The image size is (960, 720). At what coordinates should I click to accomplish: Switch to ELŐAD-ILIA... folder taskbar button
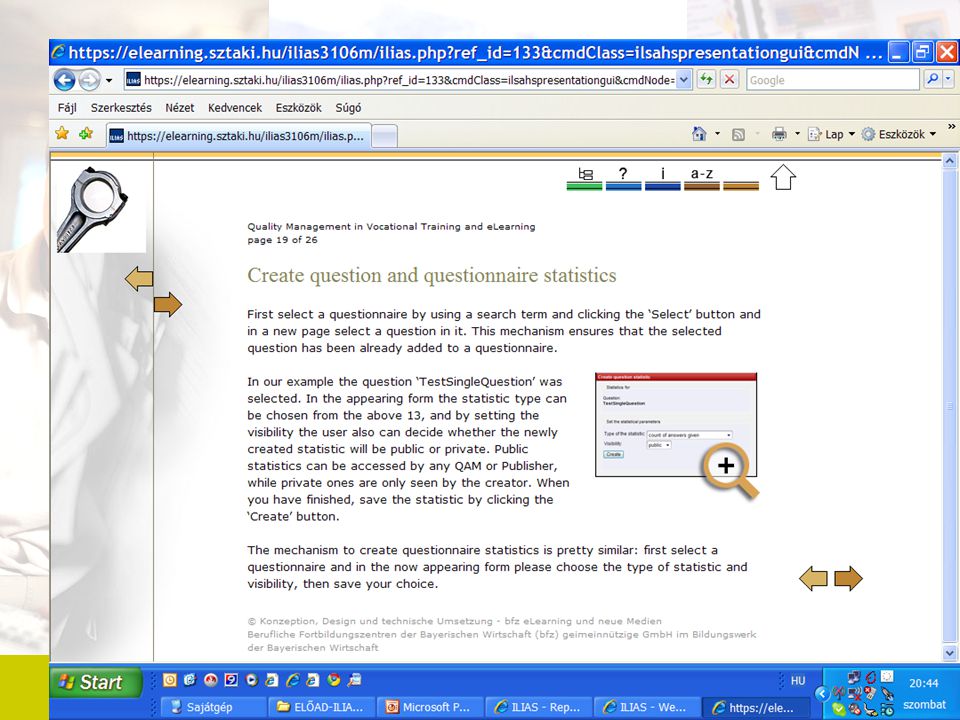[322, 707]
